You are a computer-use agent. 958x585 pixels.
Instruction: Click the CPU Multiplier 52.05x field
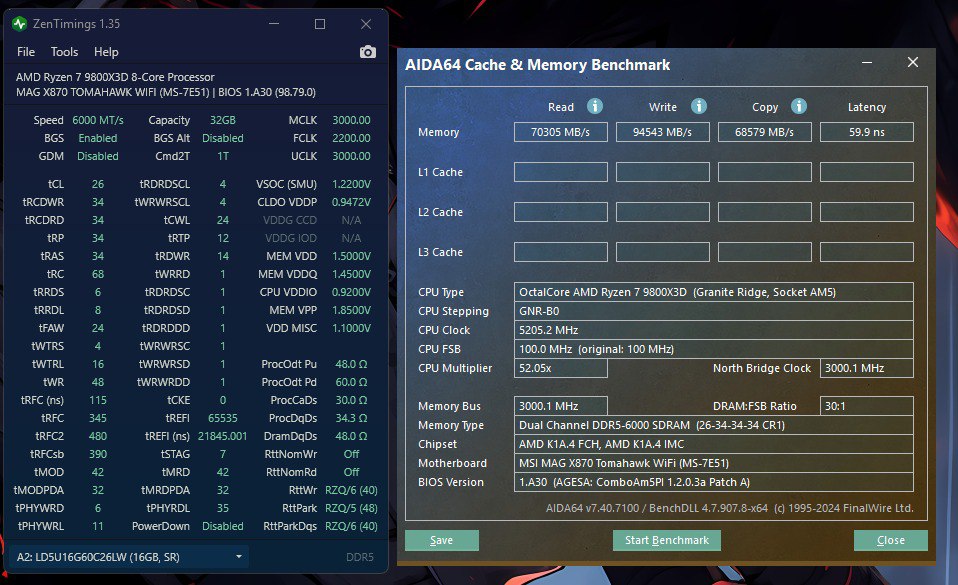tap(560, 368)
